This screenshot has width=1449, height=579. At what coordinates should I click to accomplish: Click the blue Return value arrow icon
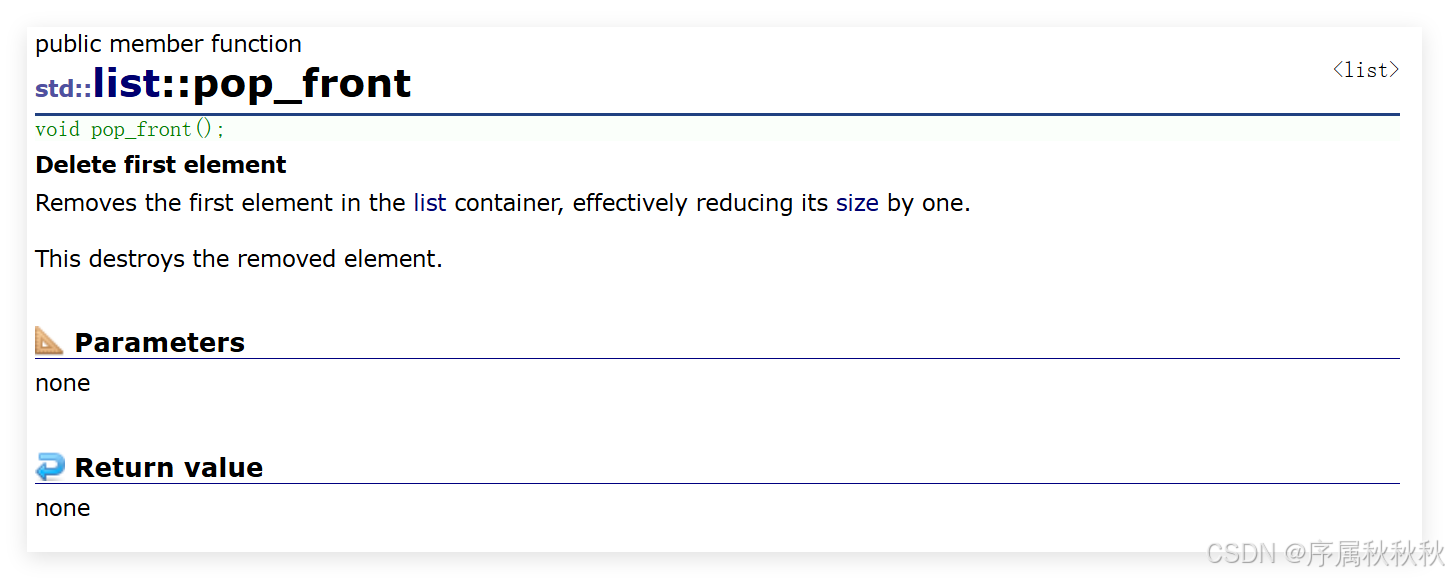tap(49, 466)
